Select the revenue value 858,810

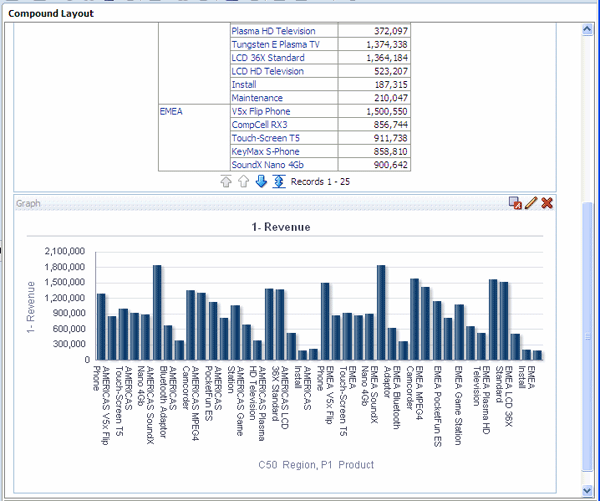(391, 152)
